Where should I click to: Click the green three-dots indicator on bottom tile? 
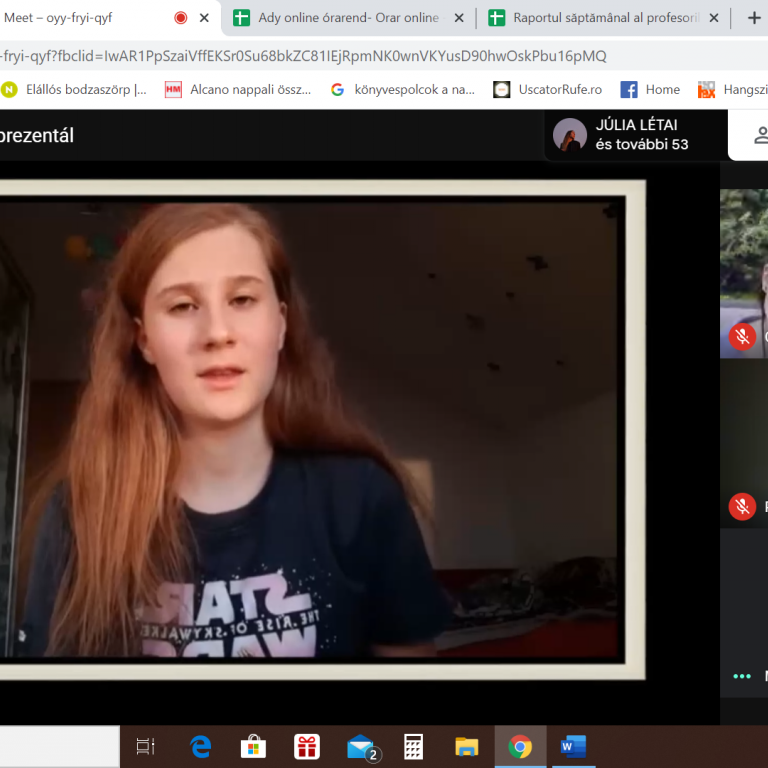[741, 676]
